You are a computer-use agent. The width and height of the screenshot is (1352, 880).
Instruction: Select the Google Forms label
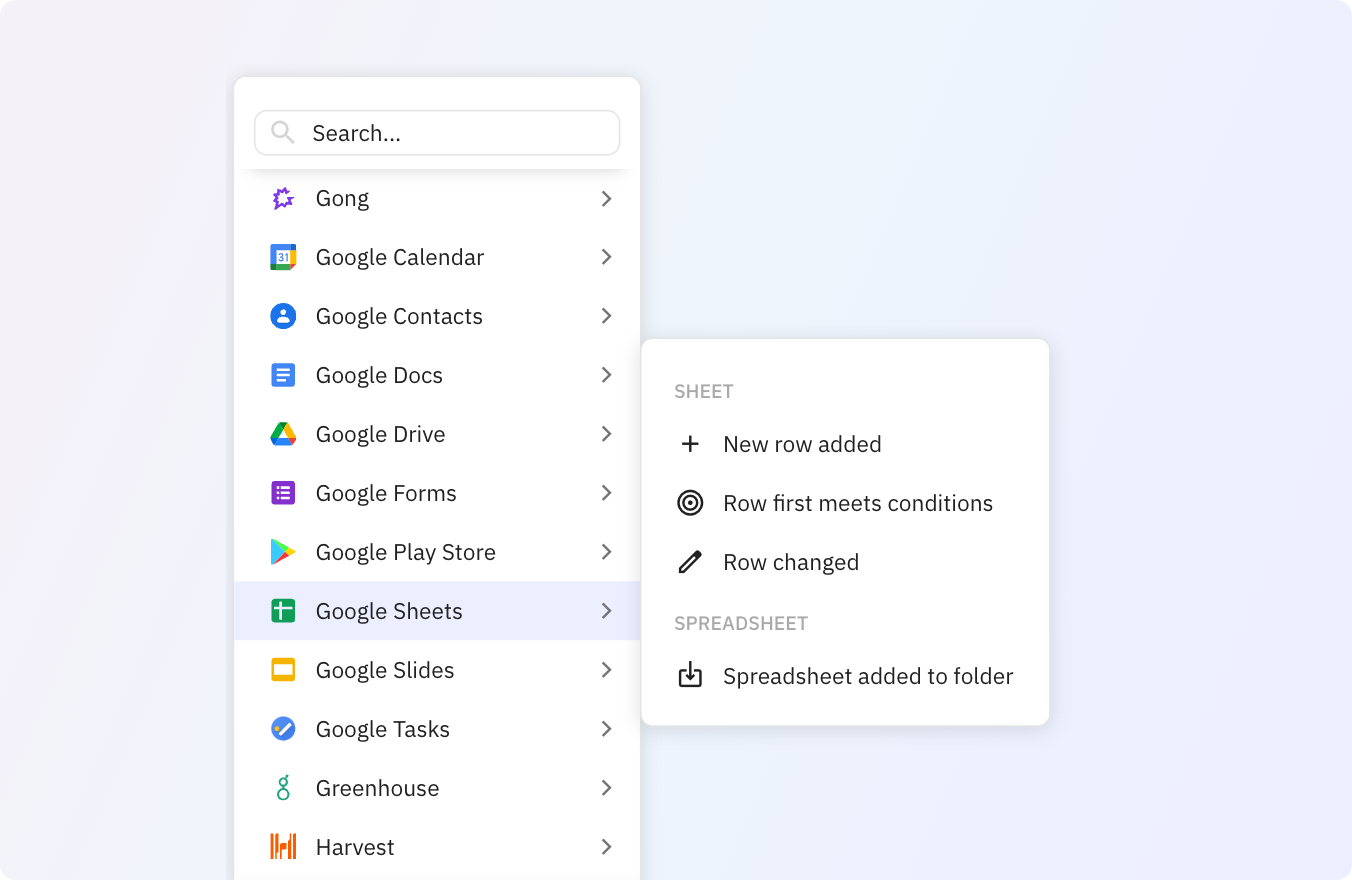[386, 493]
